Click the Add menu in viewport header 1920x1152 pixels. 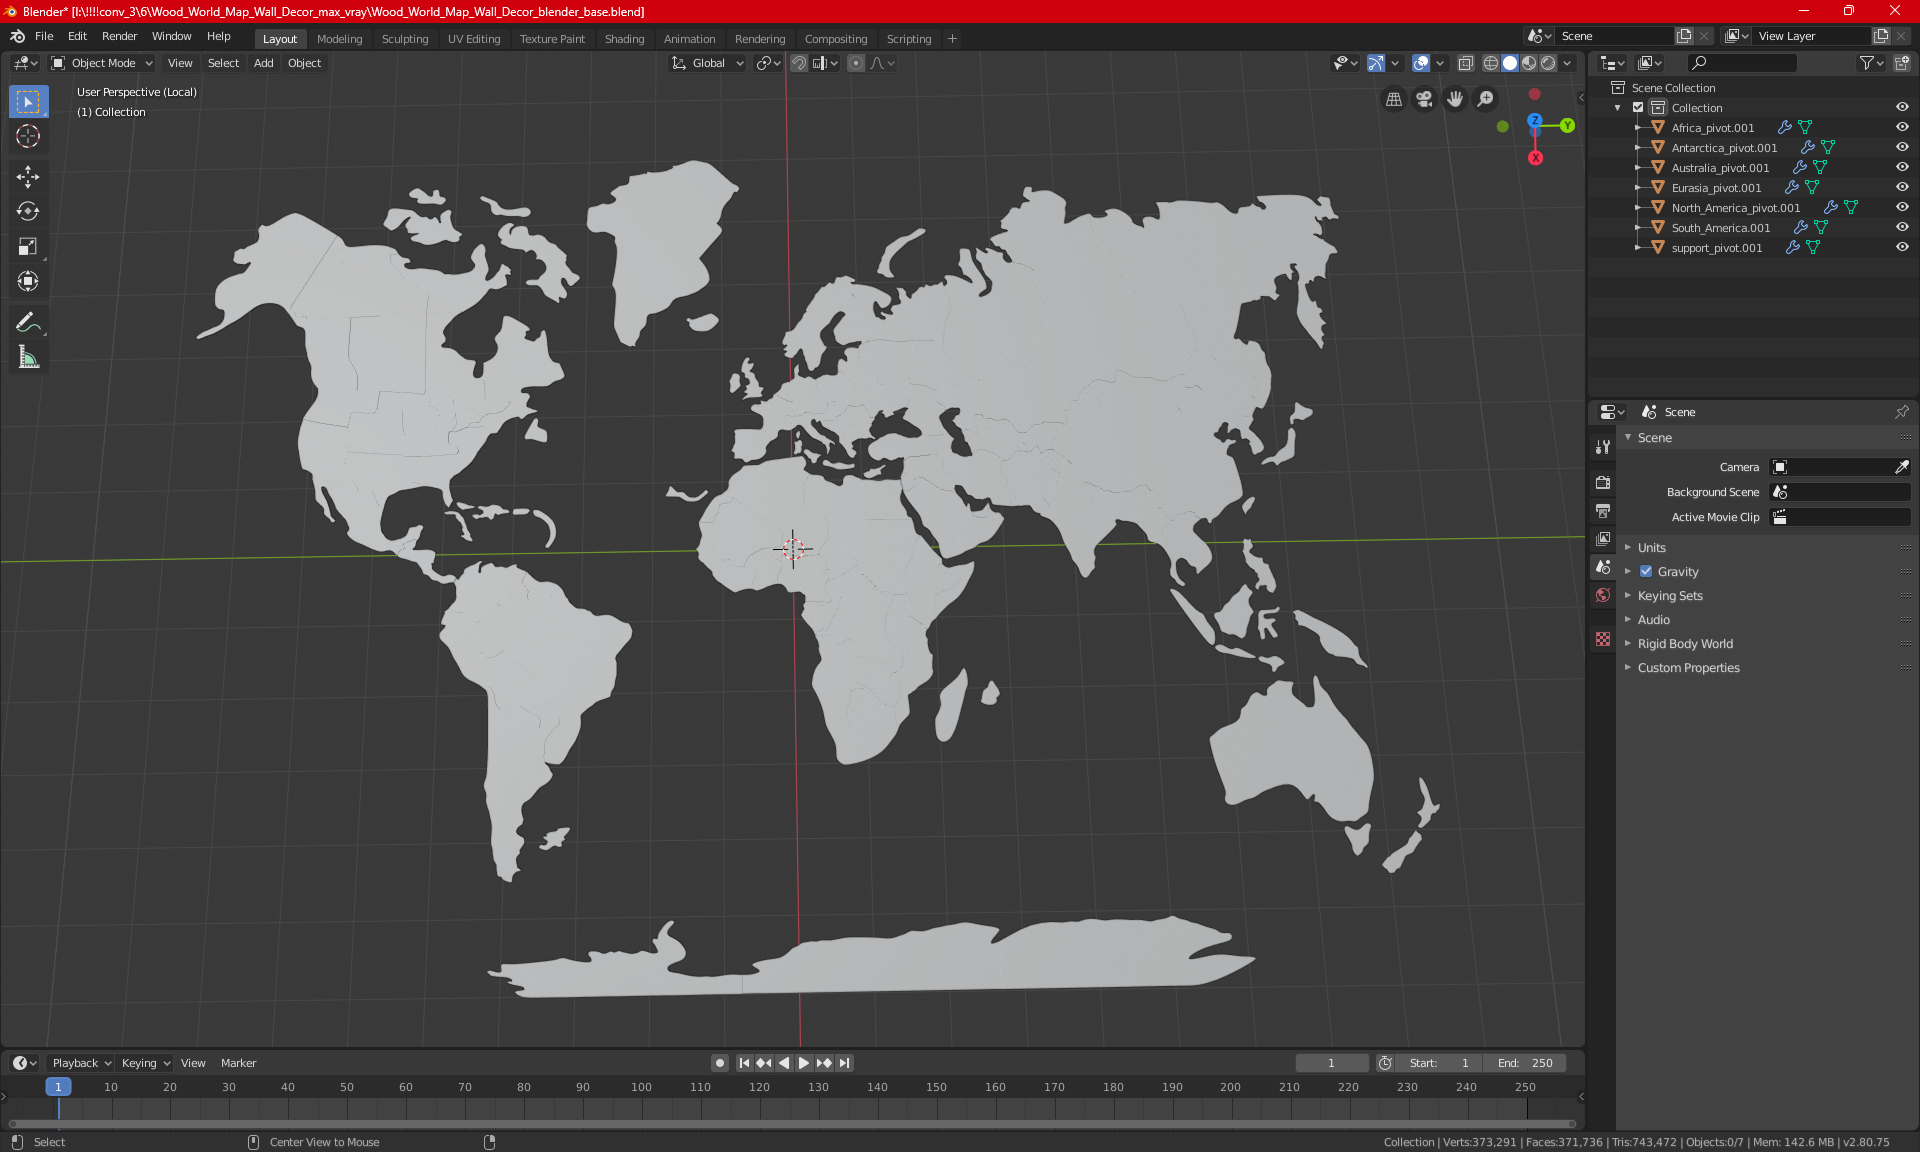pos(263,63)
